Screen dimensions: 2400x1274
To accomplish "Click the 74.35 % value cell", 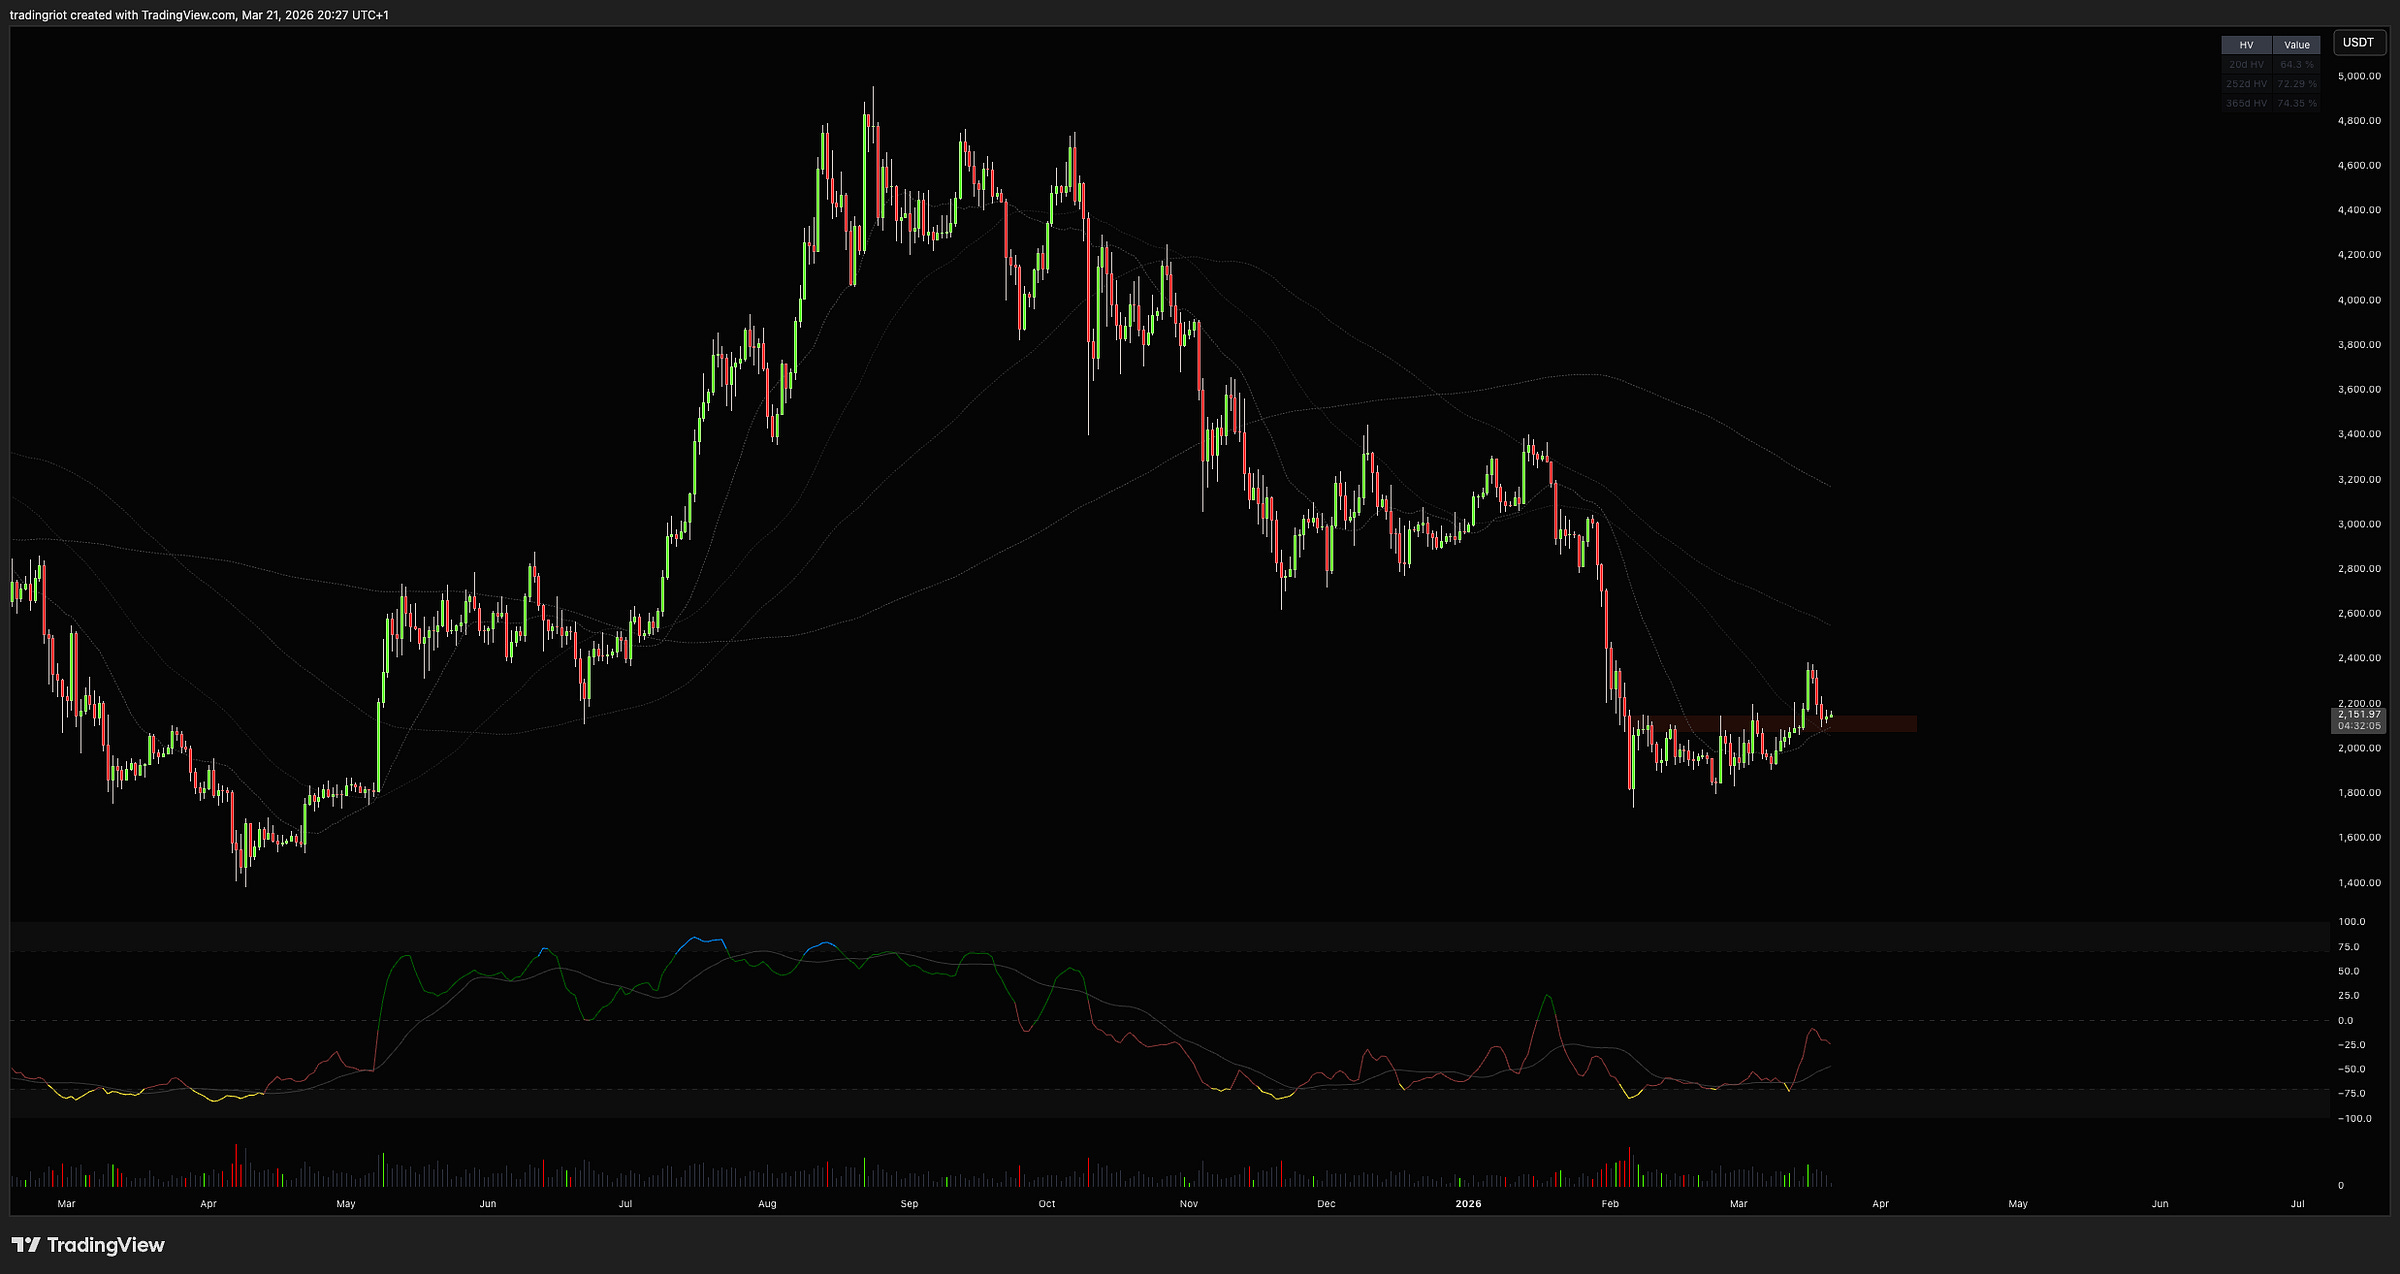I will pos(2296,103).
